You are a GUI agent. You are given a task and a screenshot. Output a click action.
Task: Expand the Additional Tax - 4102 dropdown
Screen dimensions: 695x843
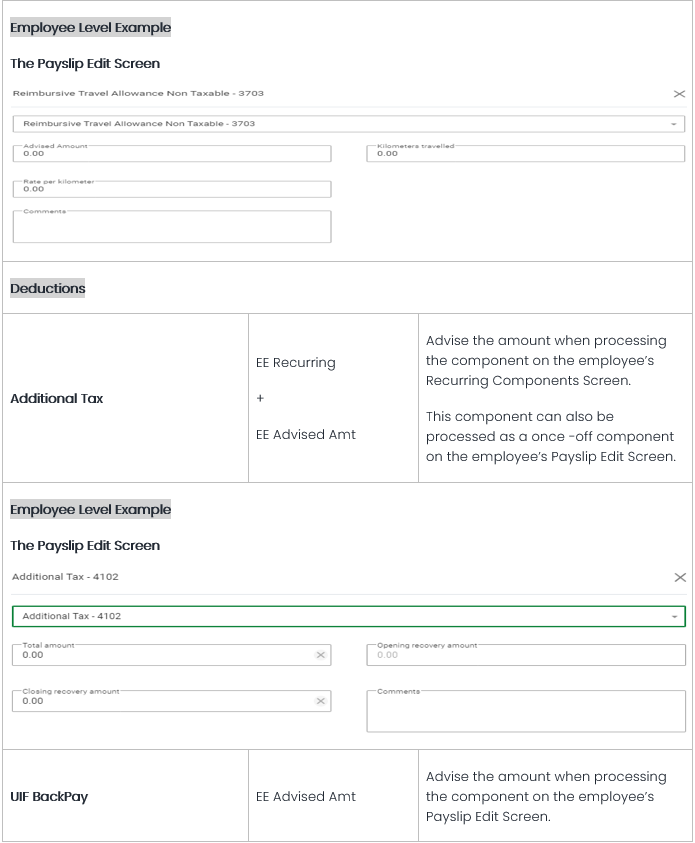676,617
